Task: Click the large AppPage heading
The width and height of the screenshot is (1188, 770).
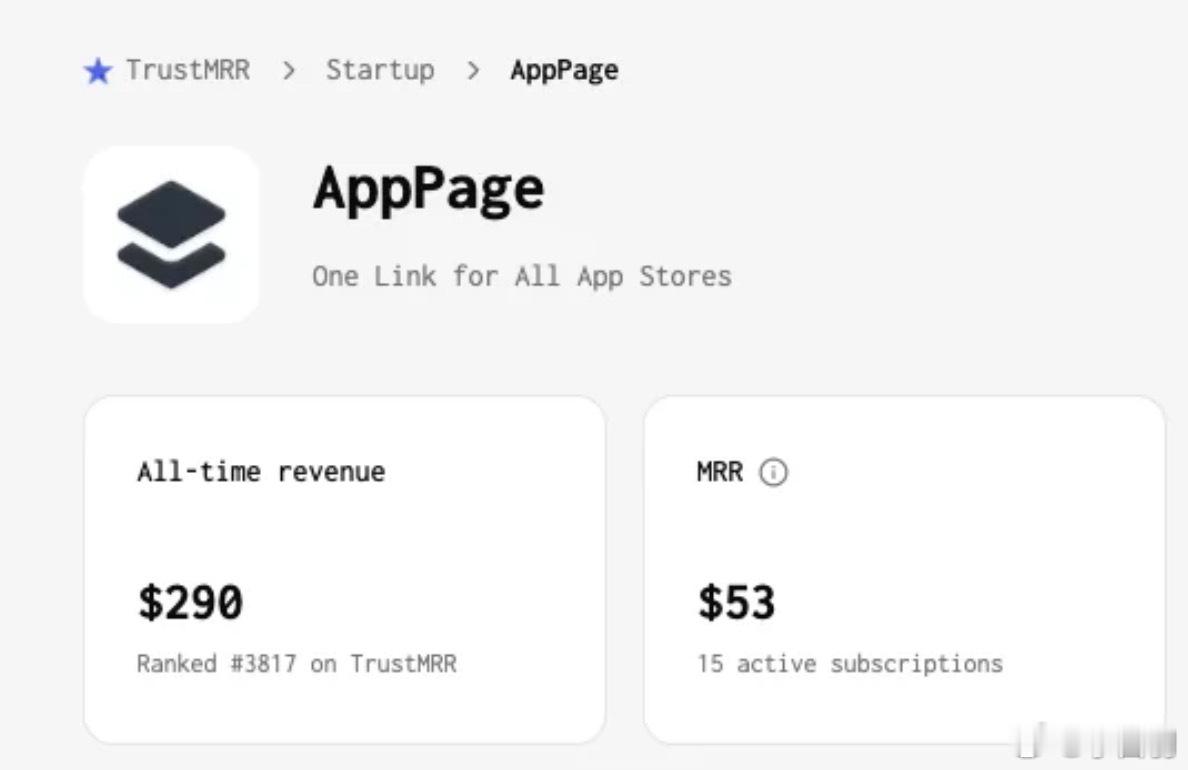Action: (x=429, y=189)
